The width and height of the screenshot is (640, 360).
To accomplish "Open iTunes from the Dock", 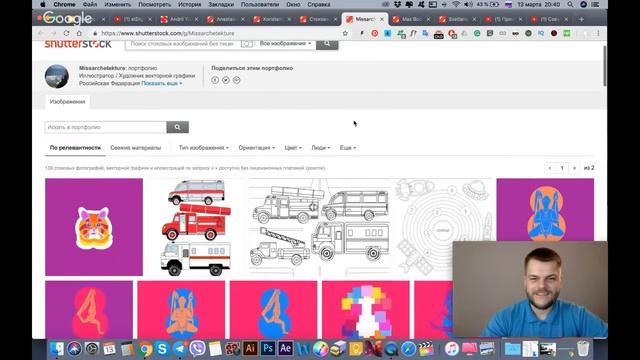I will point(452,349).
